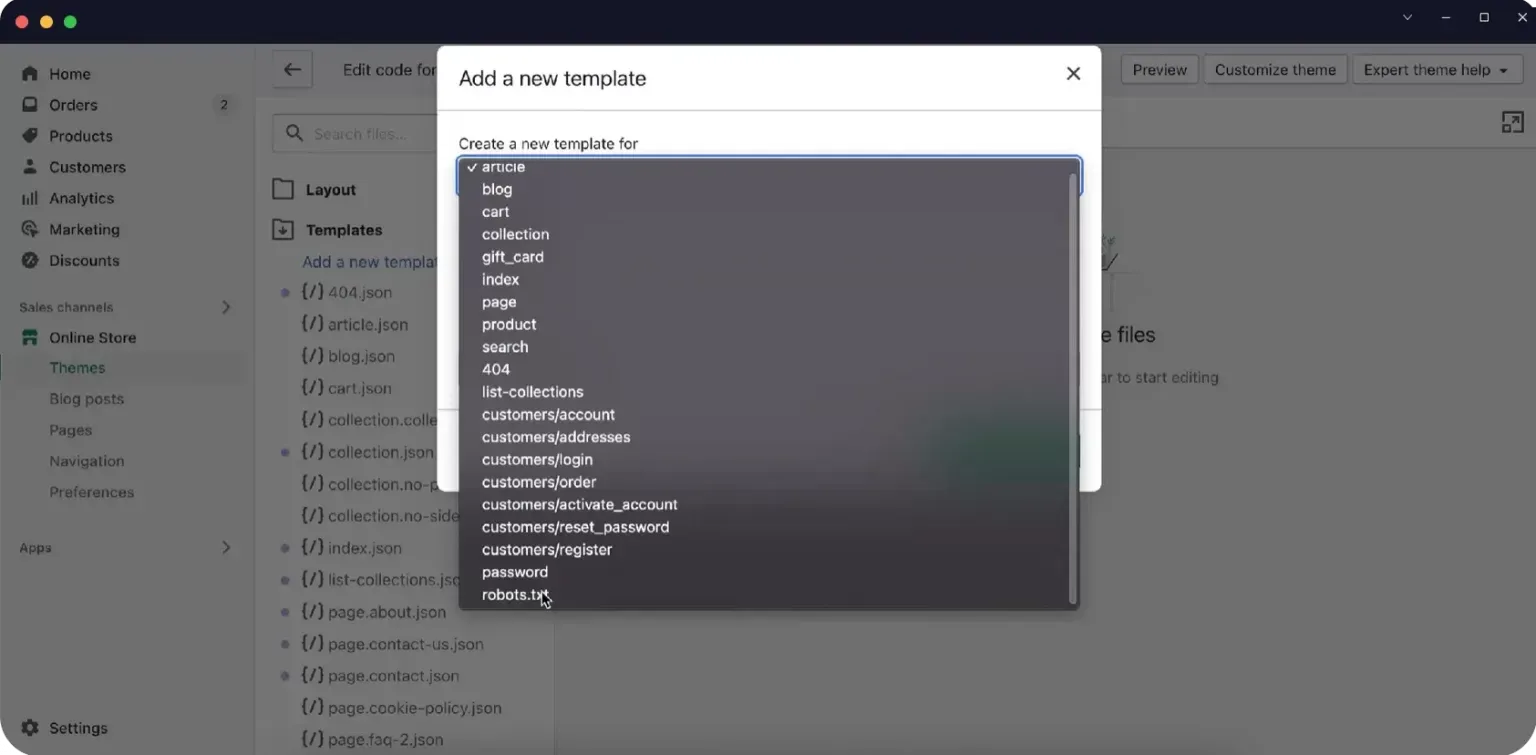Select the checked article option
This screenshot has height=755, width=1536.
click(768, 167)
